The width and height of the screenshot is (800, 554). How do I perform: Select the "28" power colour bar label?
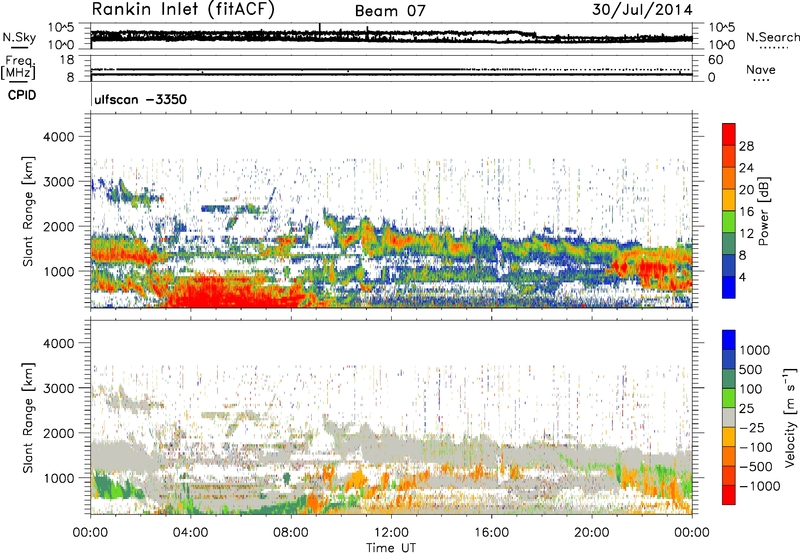[x=746, y=146]
